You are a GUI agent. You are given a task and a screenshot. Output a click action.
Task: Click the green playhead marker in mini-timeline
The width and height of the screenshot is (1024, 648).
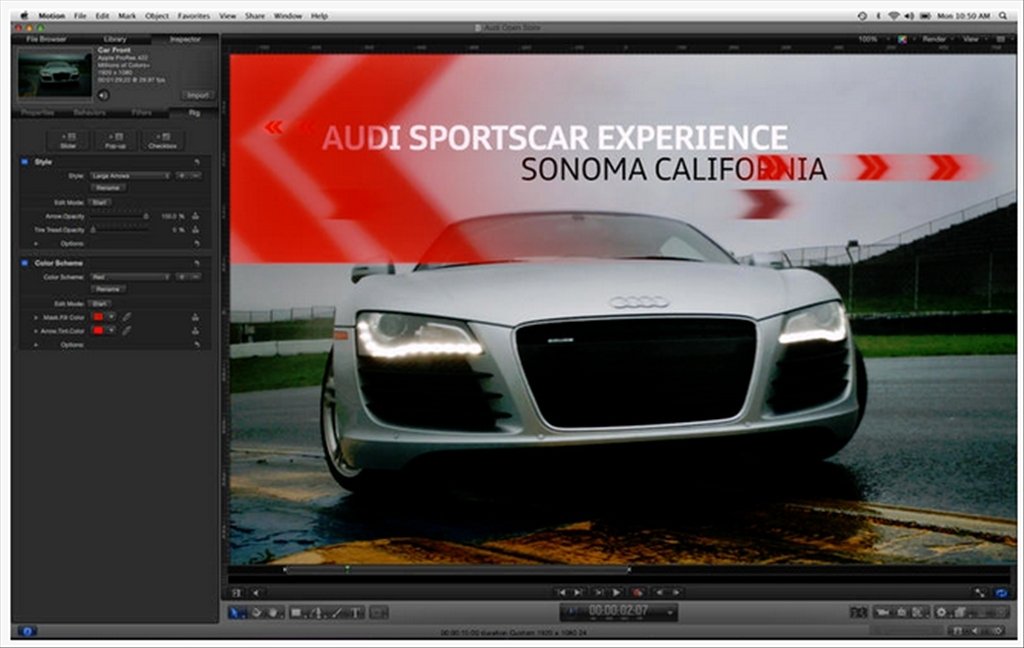(x=347, y=569)
